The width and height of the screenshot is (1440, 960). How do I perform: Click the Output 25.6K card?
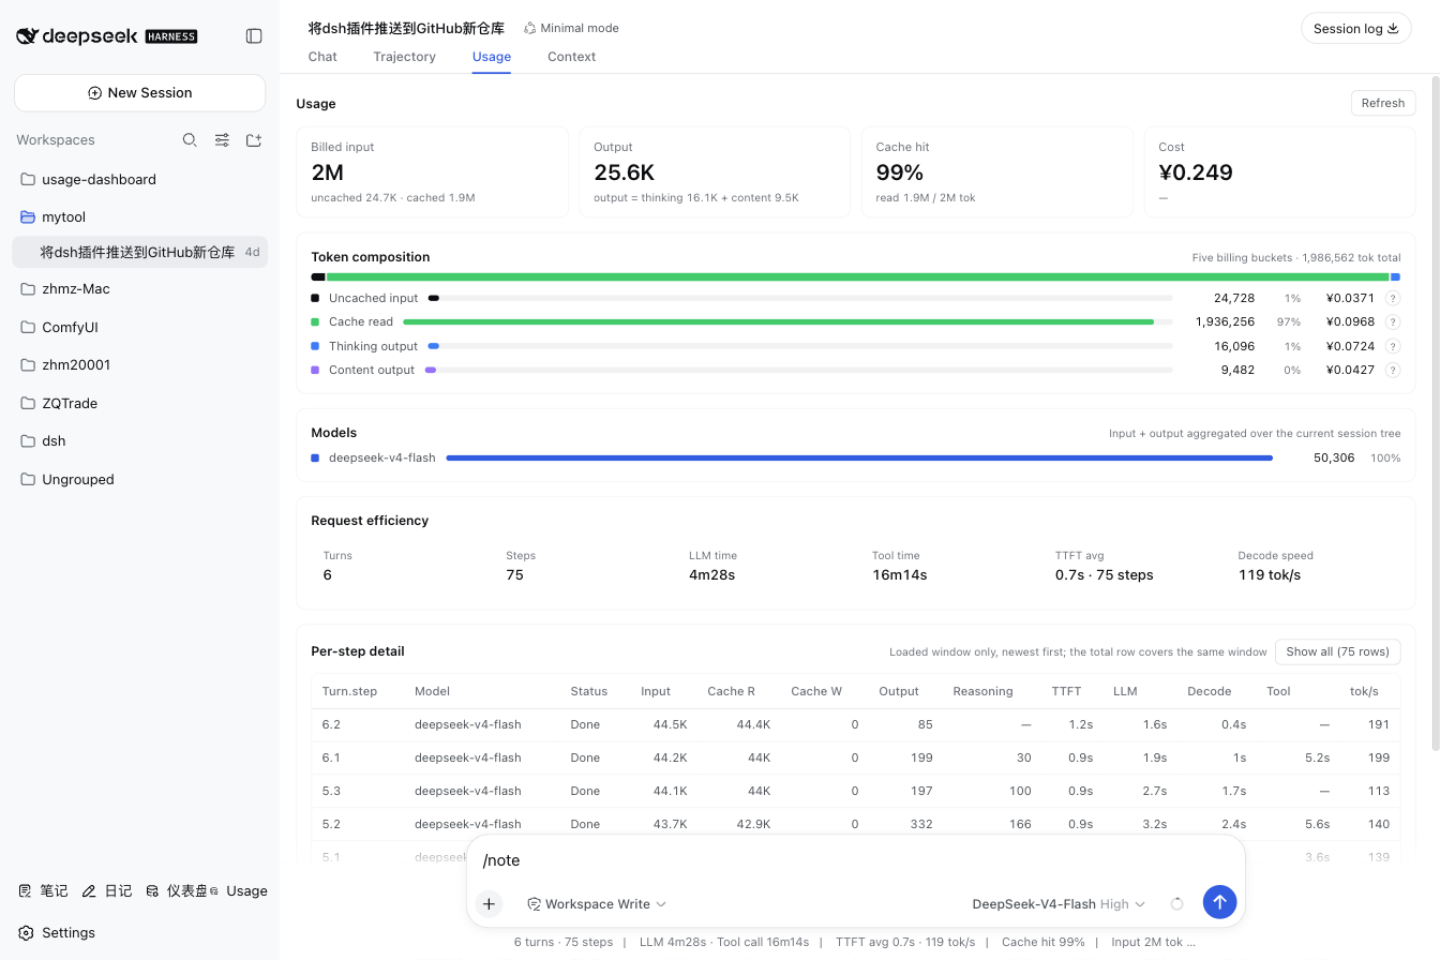[x=714, y=172]
